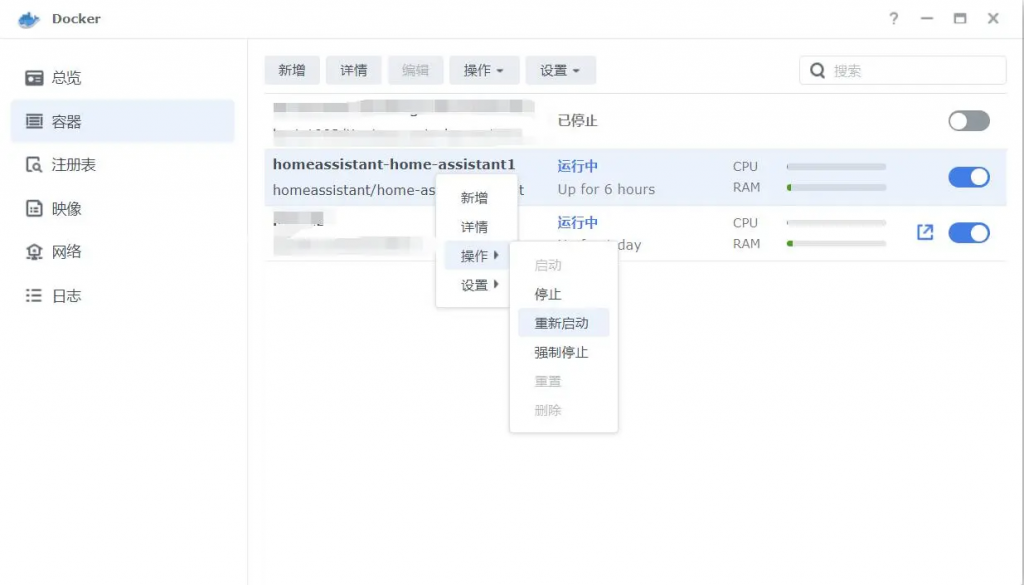The width and height of the screenshot is (1024, 585).
Task: Click the homeassistant container CPU usage bar
Action: (836, 167)
